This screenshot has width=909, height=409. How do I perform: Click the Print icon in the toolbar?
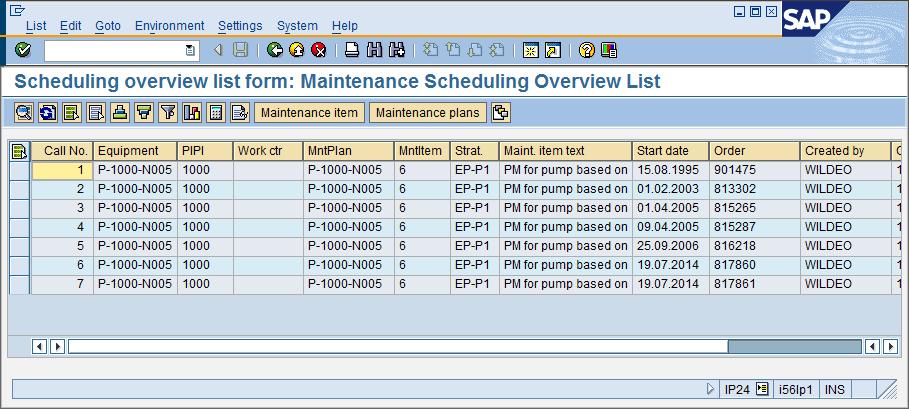[352, 50]
